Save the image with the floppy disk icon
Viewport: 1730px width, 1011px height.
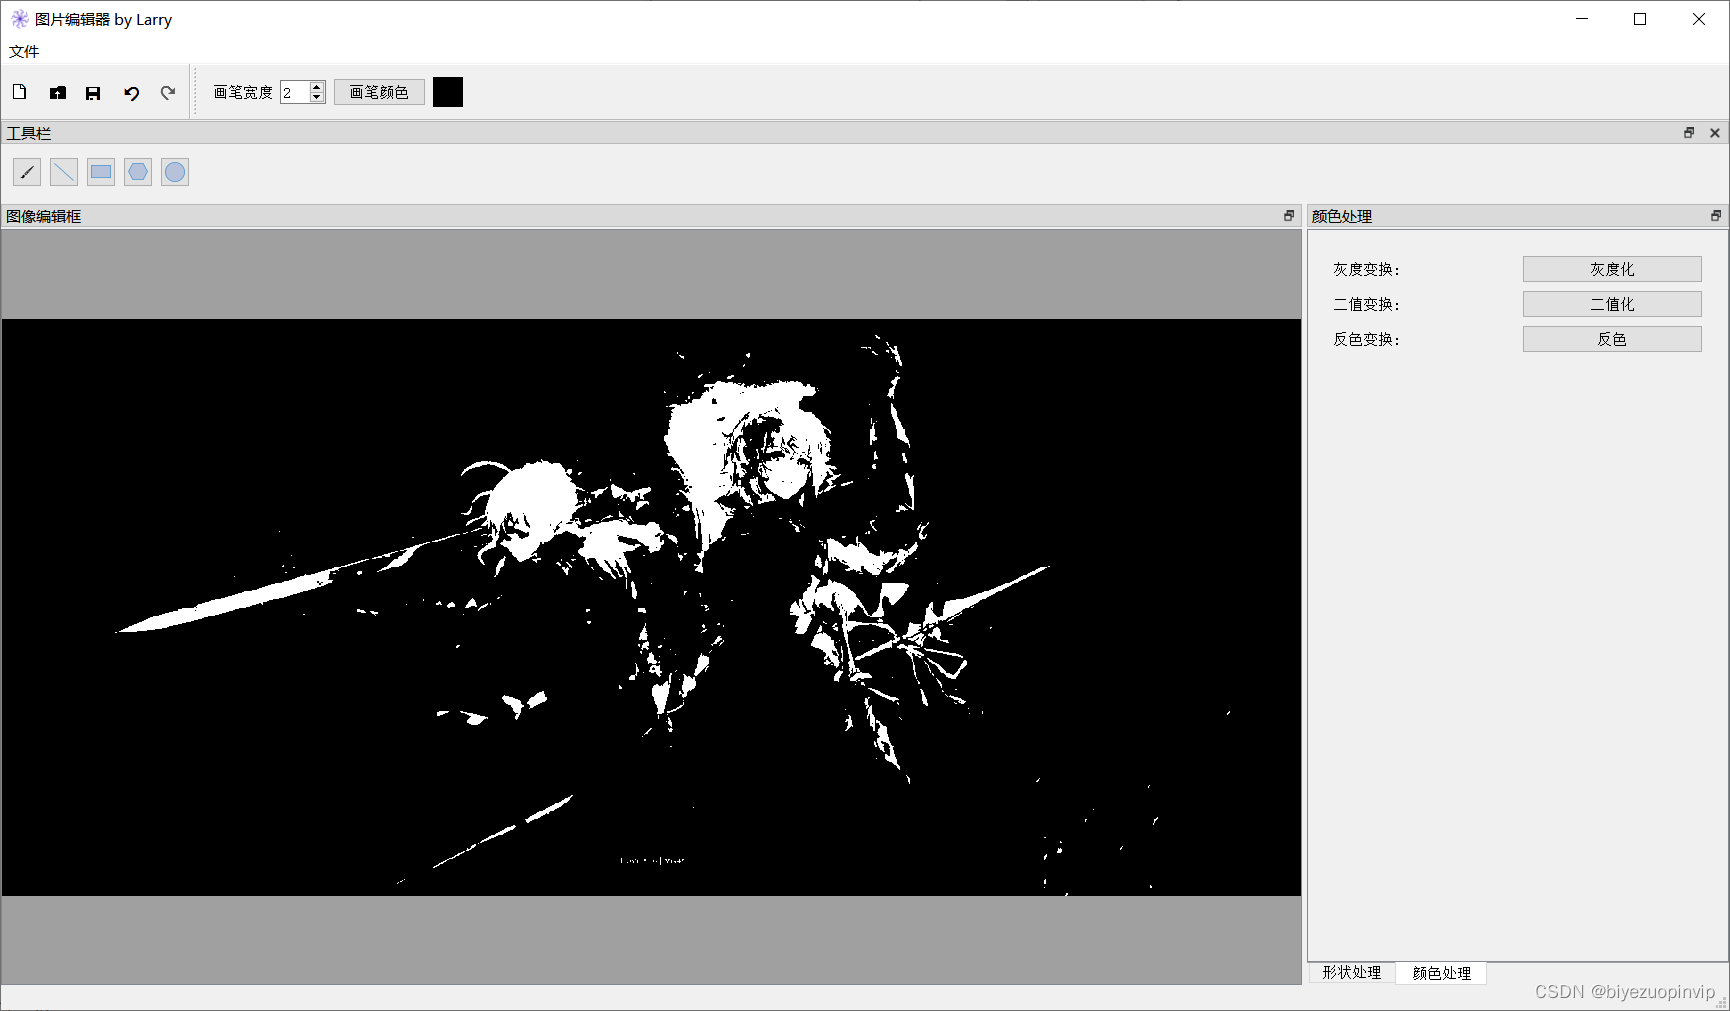coord(93,92)
